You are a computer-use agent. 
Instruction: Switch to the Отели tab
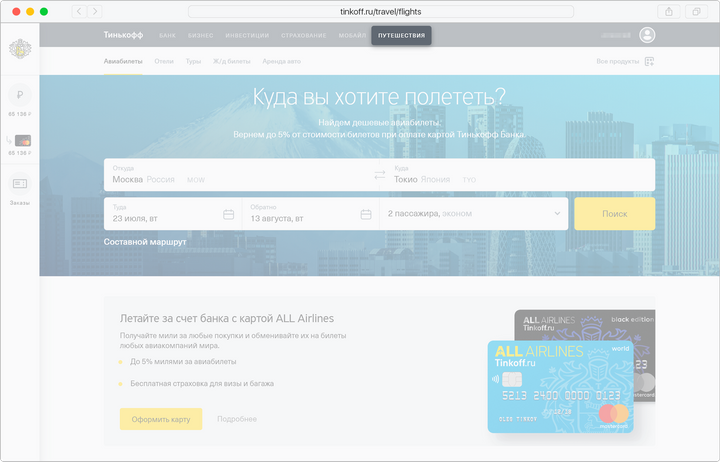(x=164, y=61)
